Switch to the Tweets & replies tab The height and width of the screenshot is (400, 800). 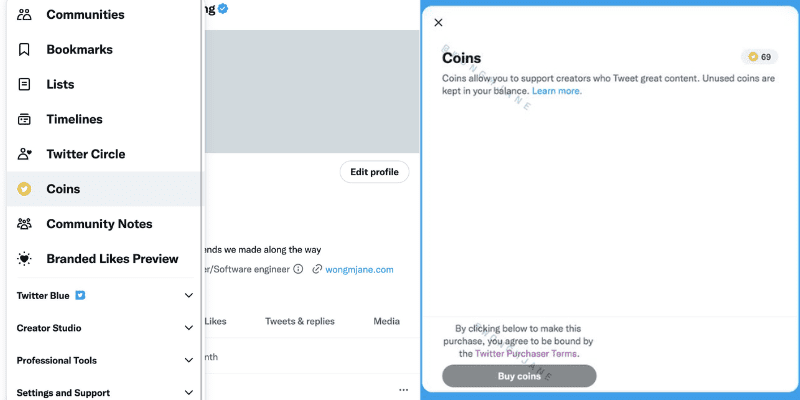pos(300,322)
